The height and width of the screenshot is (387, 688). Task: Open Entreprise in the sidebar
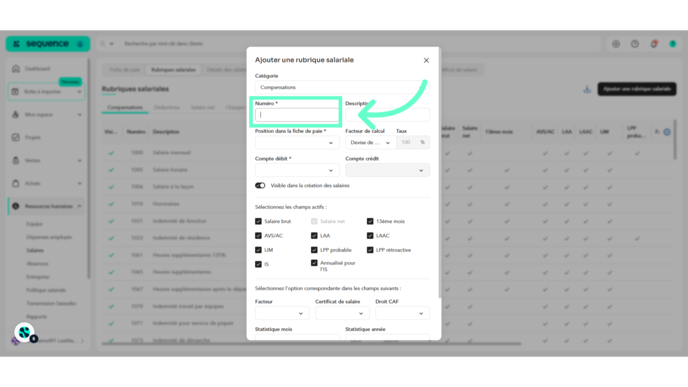click(x=38, y=277)
